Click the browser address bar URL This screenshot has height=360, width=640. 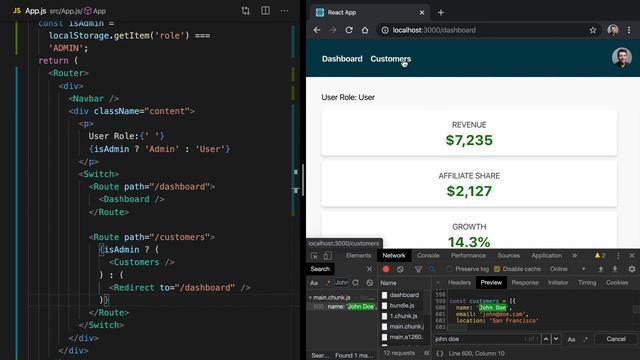[434, 30]
